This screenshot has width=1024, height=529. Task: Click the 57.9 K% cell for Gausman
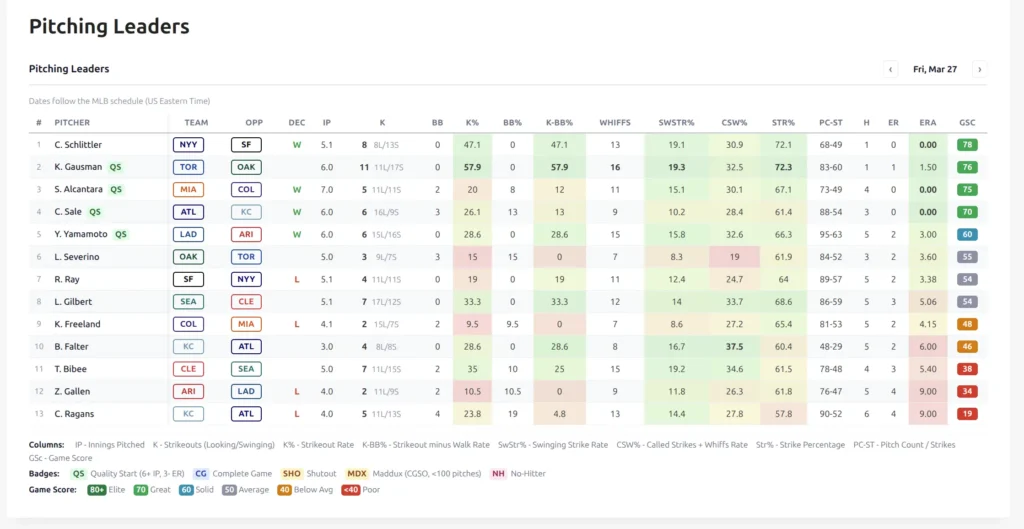(x=473, y=167)
